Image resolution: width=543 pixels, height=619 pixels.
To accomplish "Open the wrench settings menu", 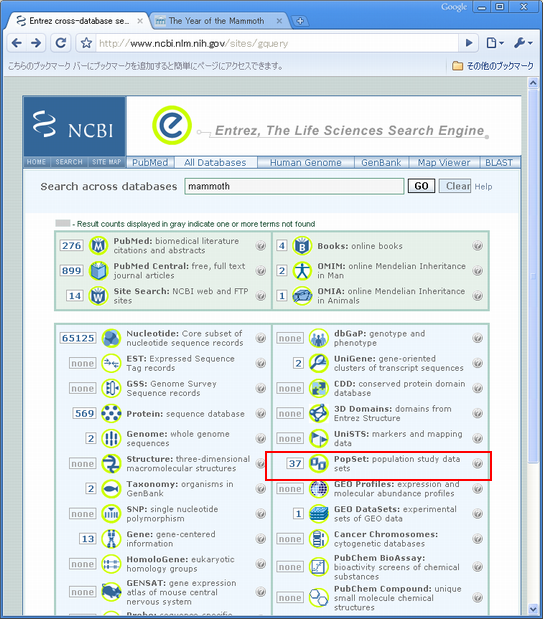I will pyautogui.click(x=523, y=43).
